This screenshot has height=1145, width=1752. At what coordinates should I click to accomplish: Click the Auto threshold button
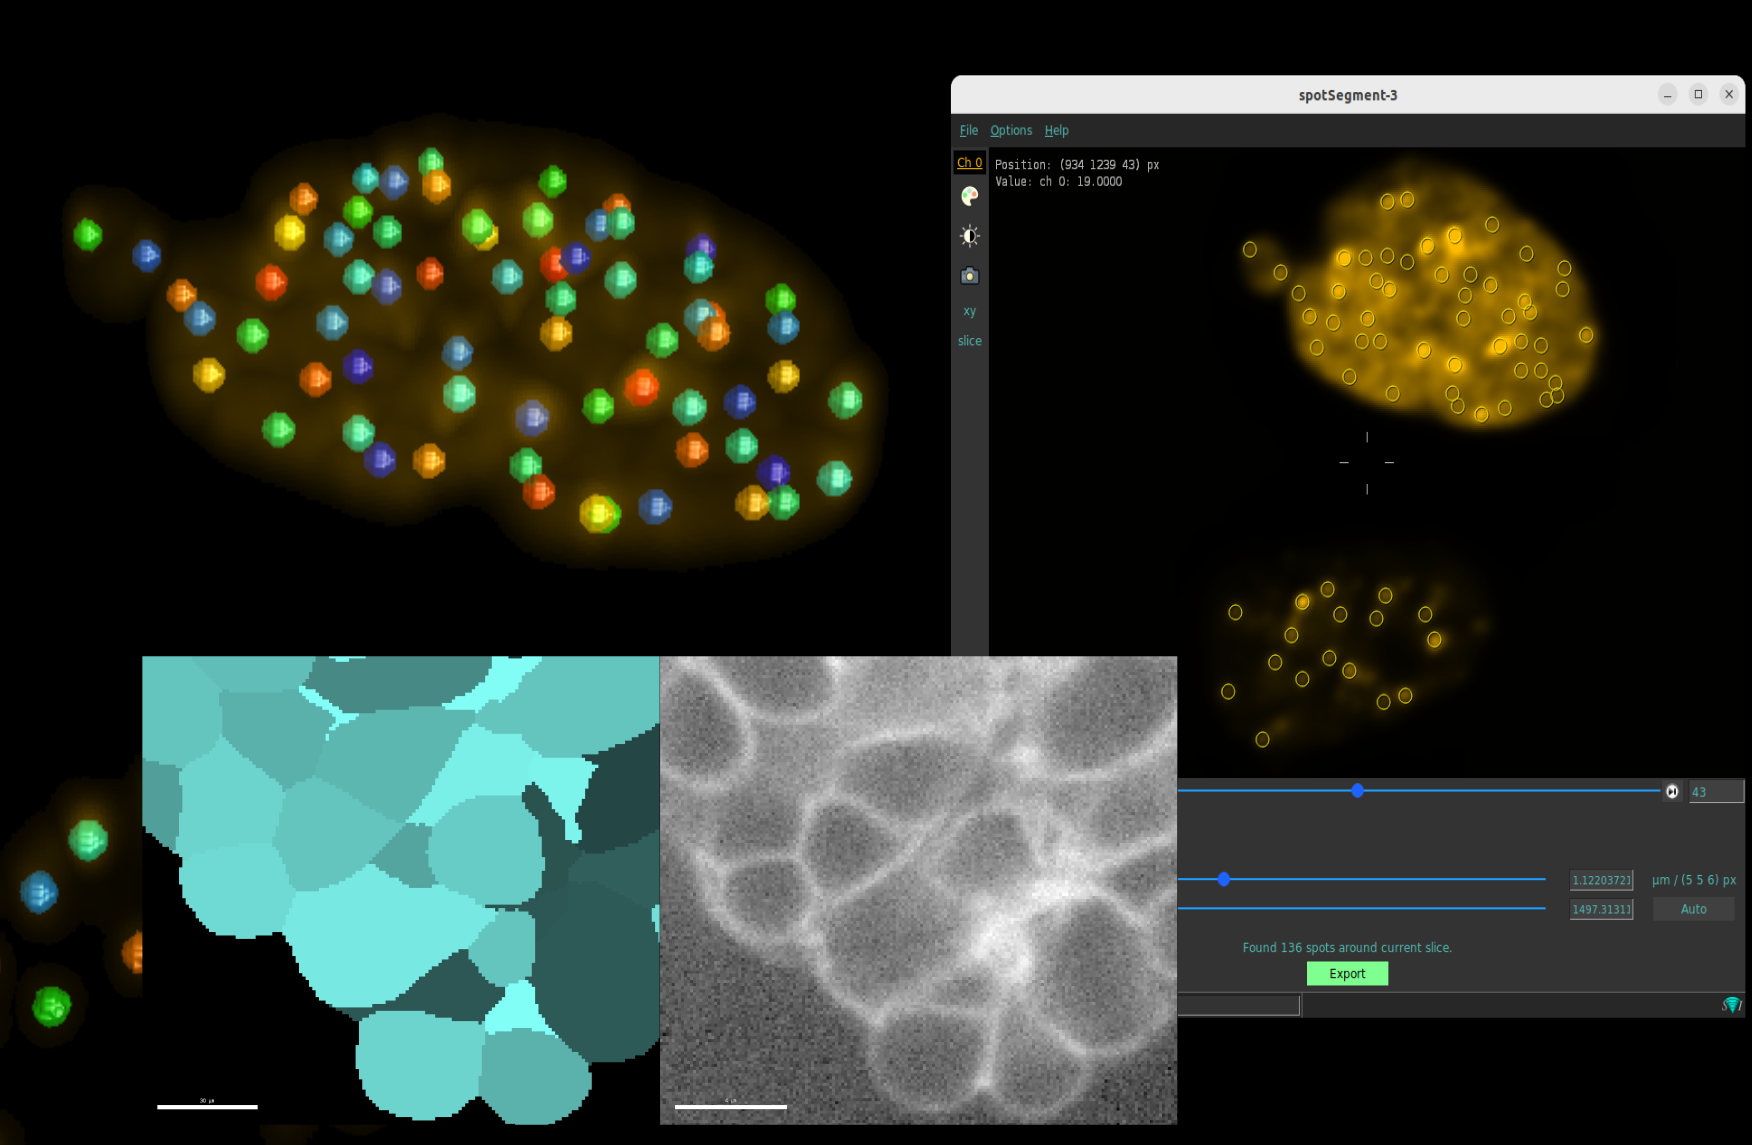point(1693,909)
